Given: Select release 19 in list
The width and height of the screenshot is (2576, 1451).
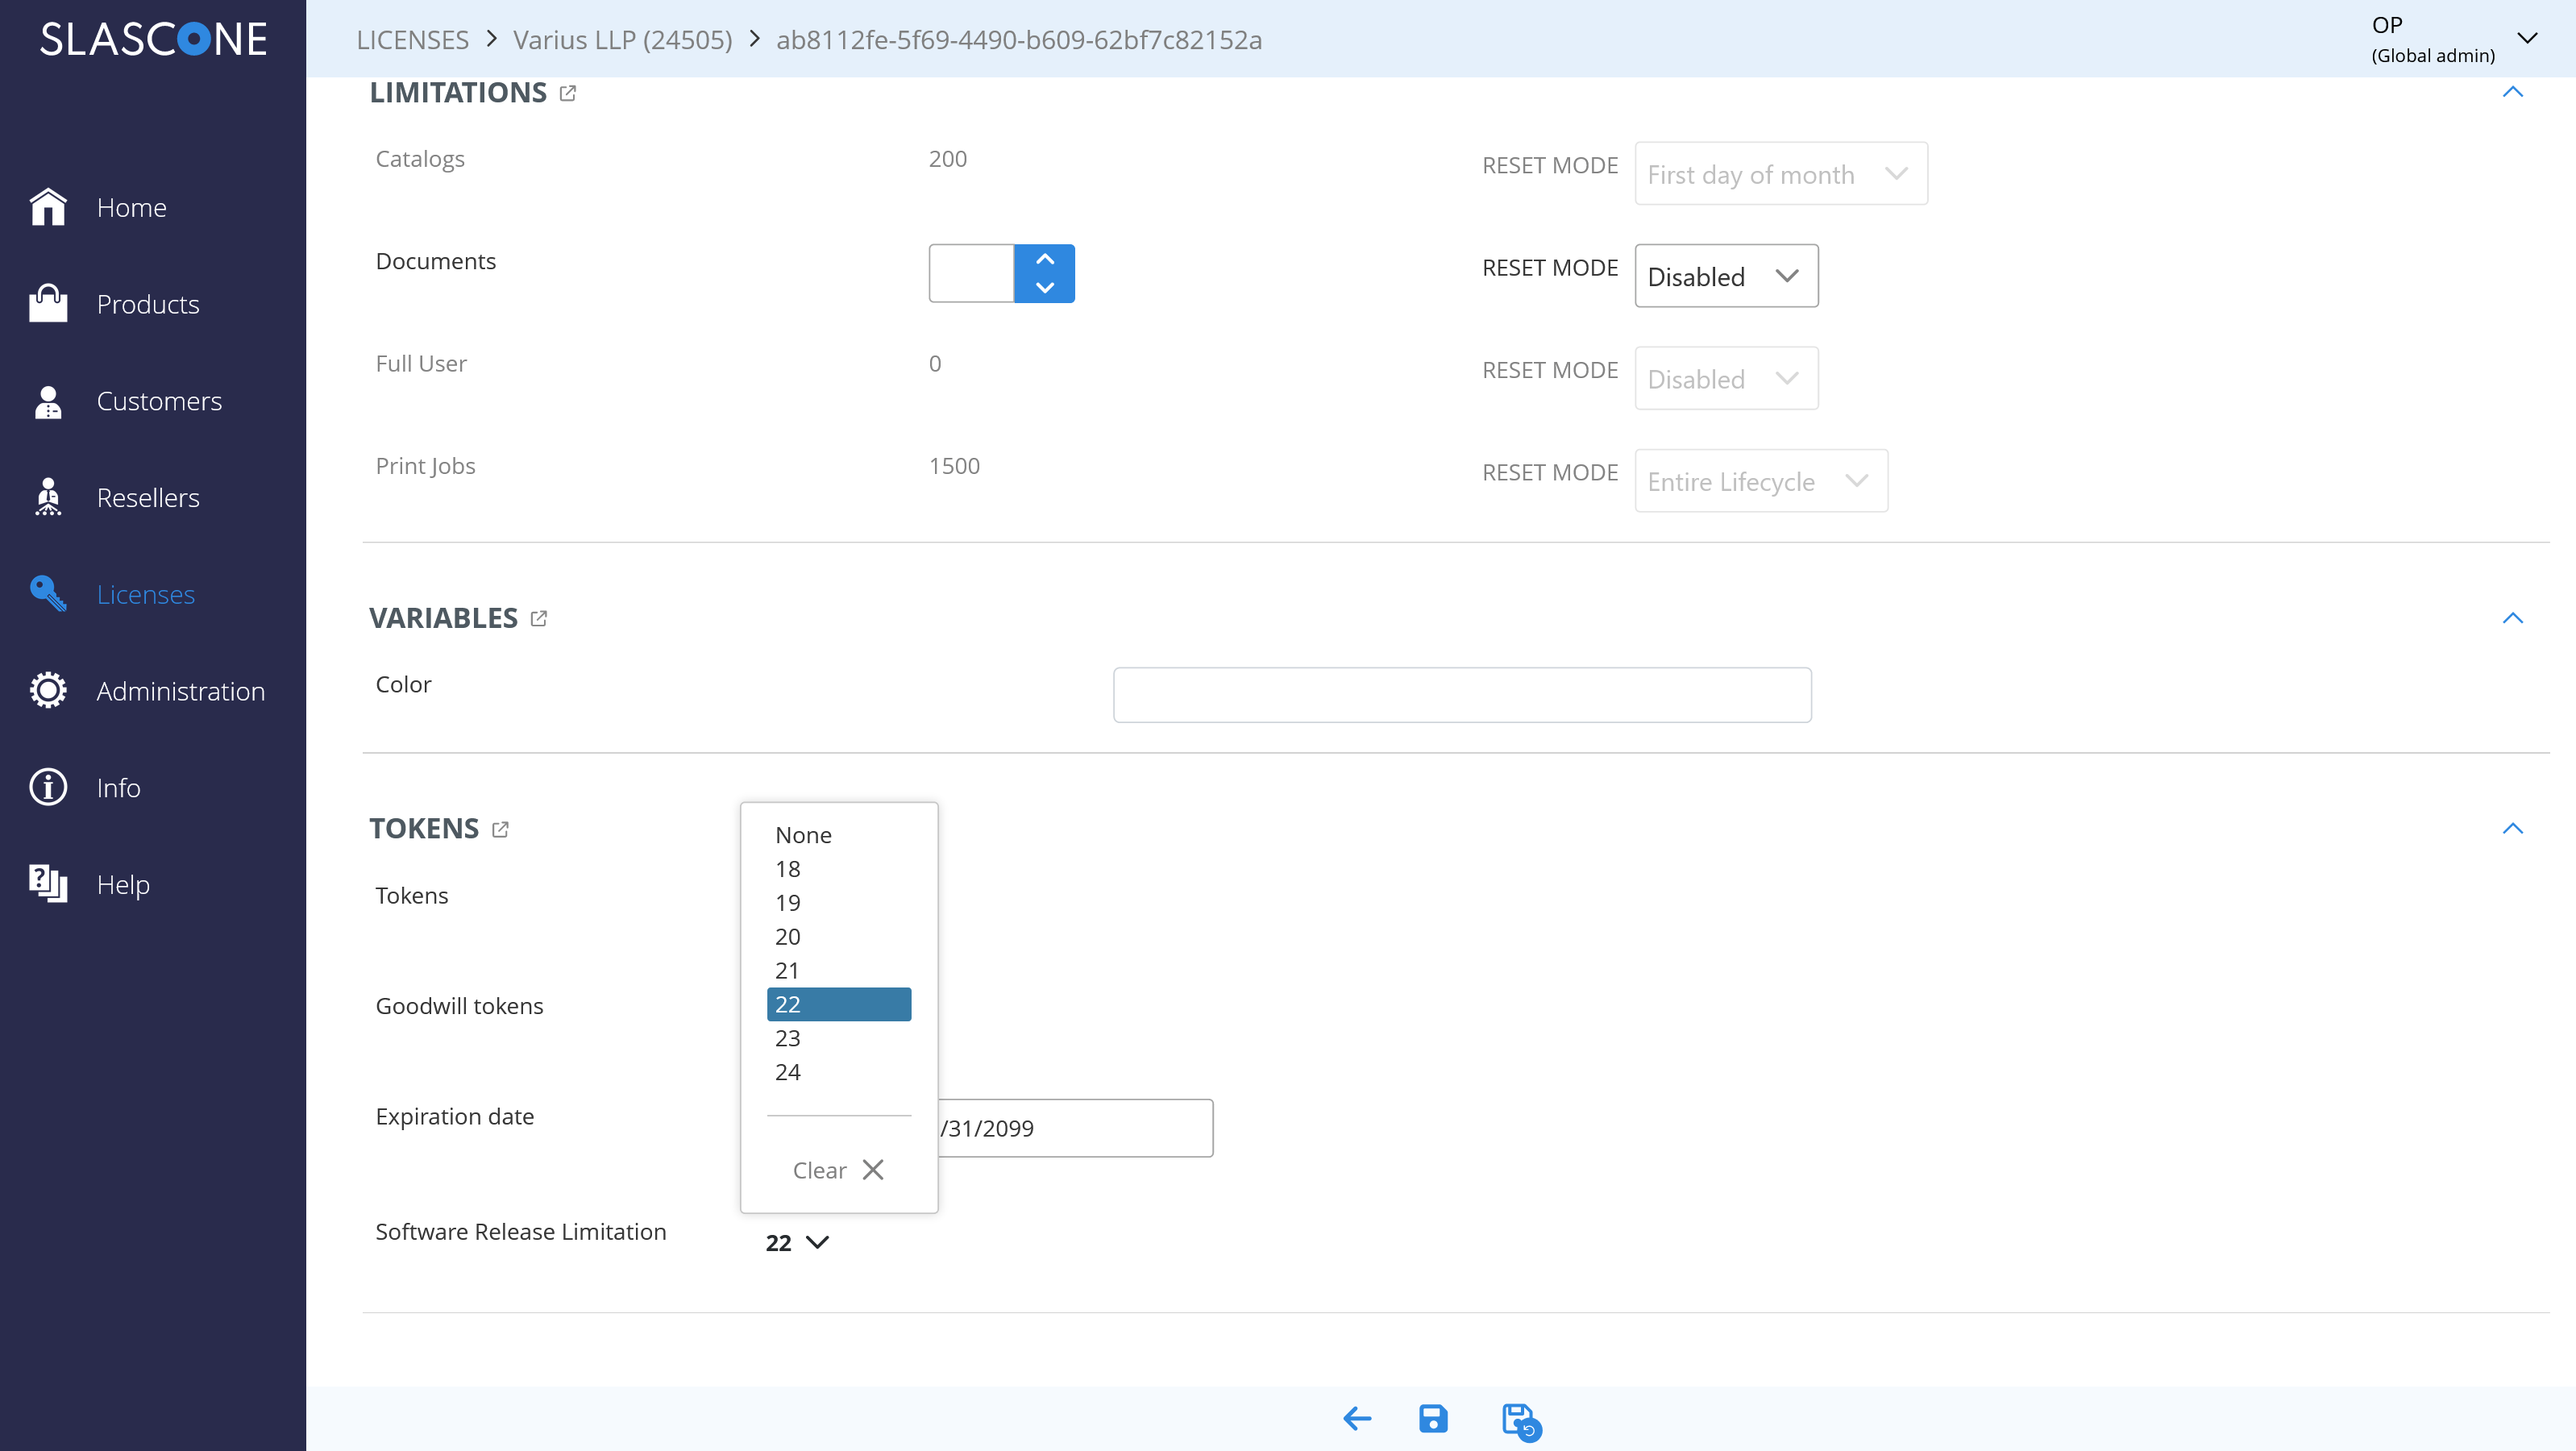Looking at the screenshot, I should pyautogui.click(x=839, y=903).
